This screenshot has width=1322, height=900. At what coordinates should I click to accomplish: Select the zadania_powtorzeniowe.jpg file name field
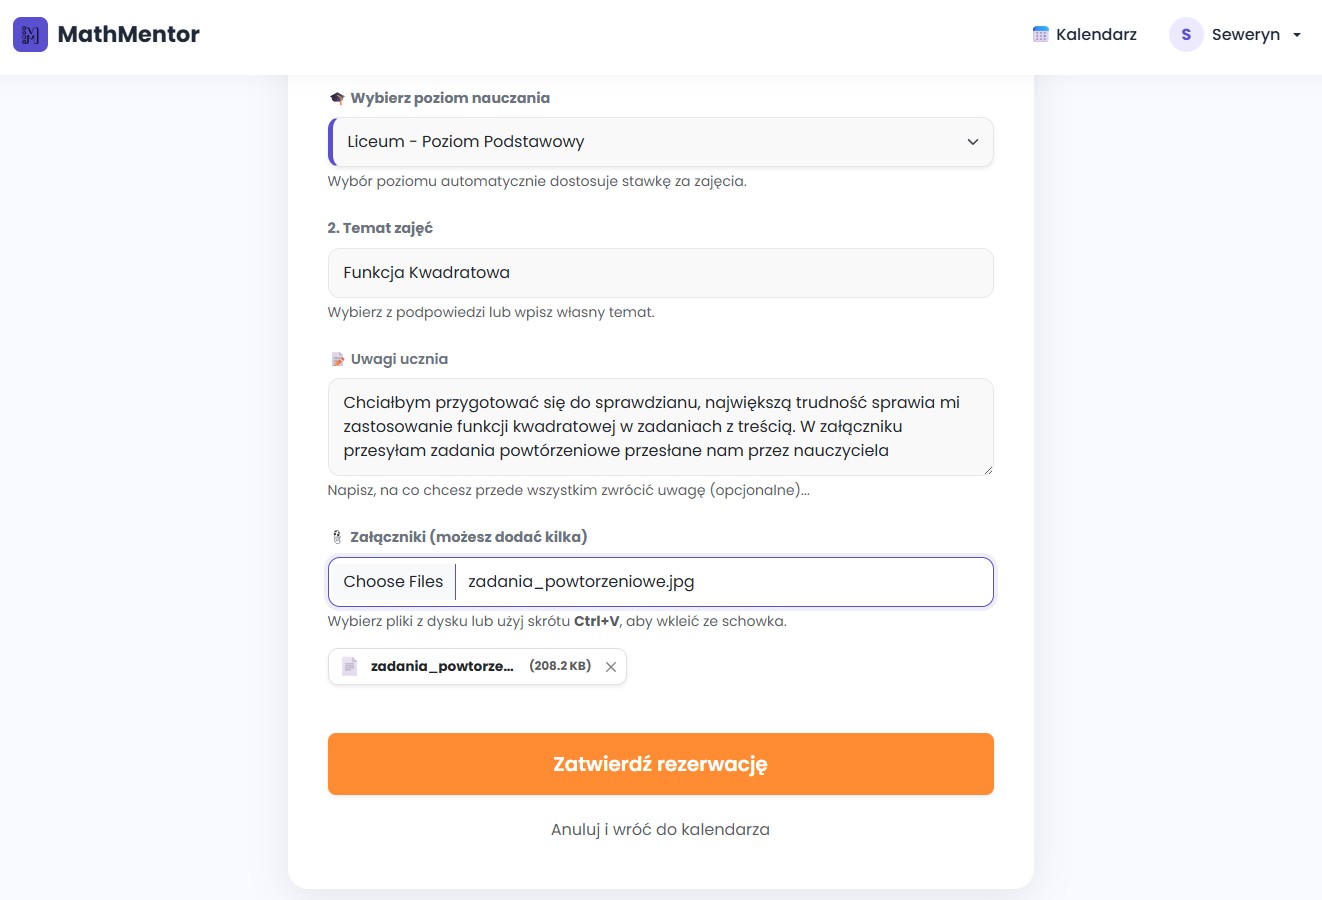tap(581, 582)
